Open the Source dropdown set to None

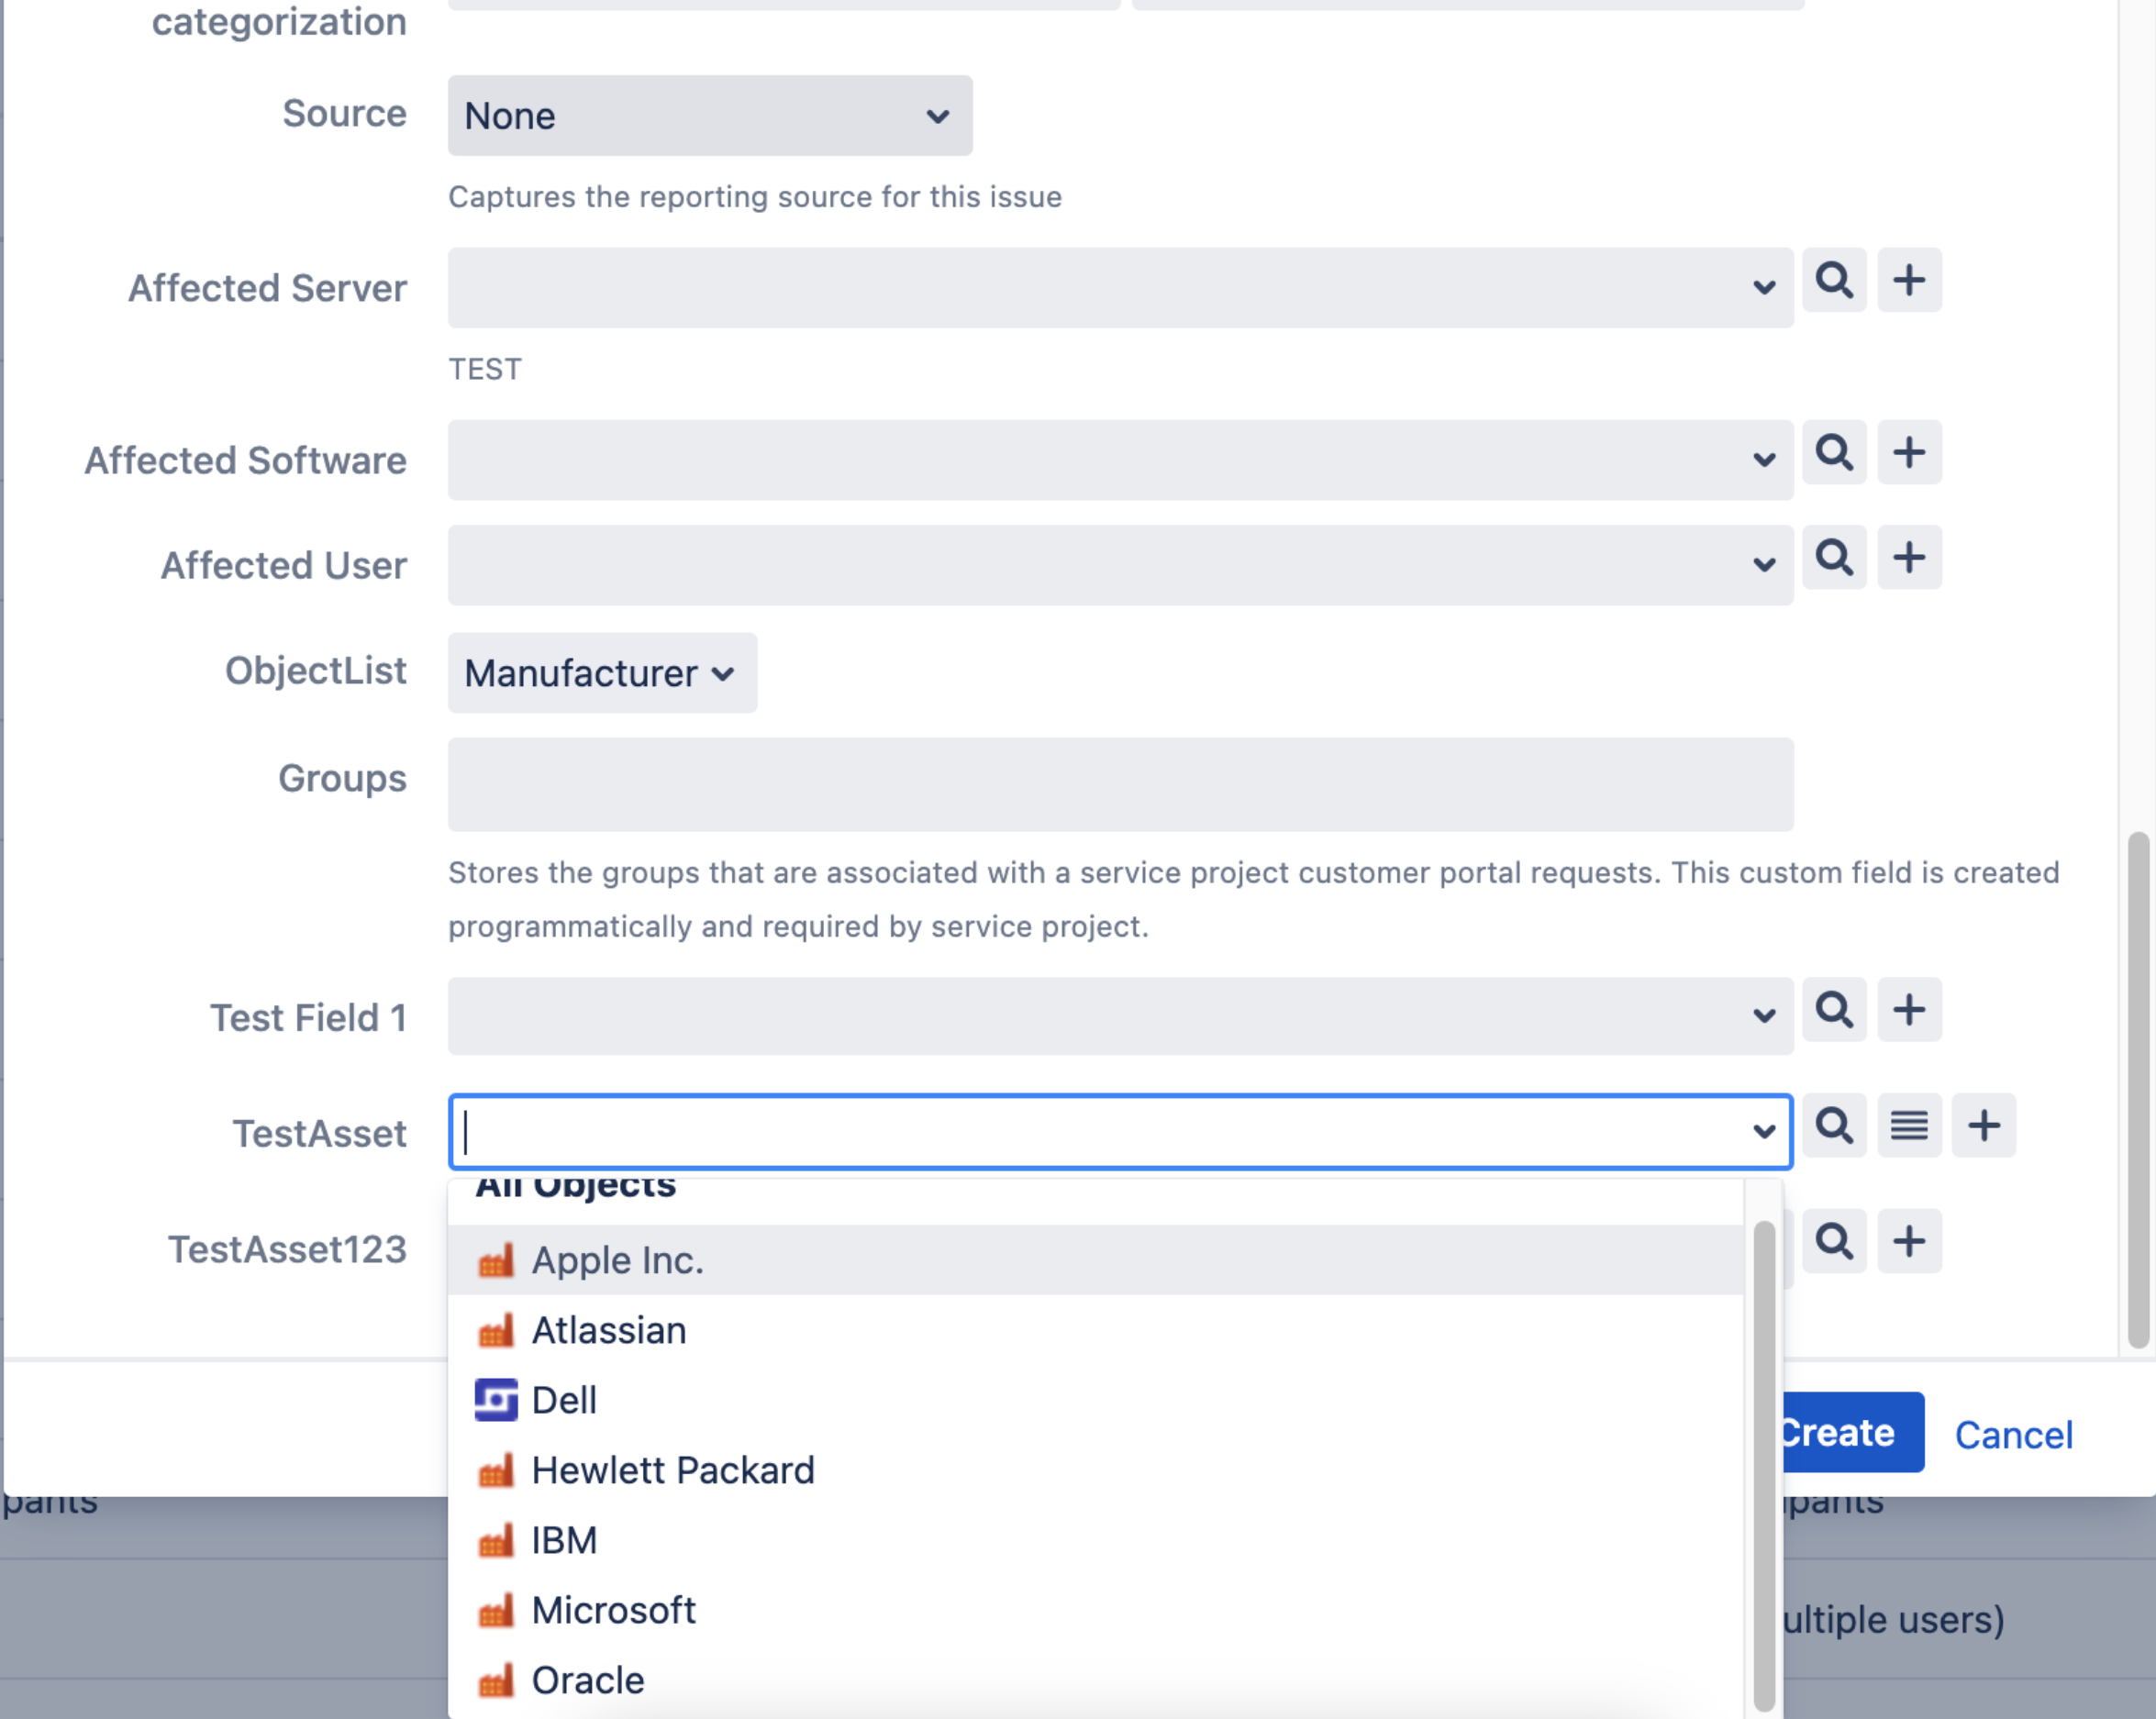point(710,115)
